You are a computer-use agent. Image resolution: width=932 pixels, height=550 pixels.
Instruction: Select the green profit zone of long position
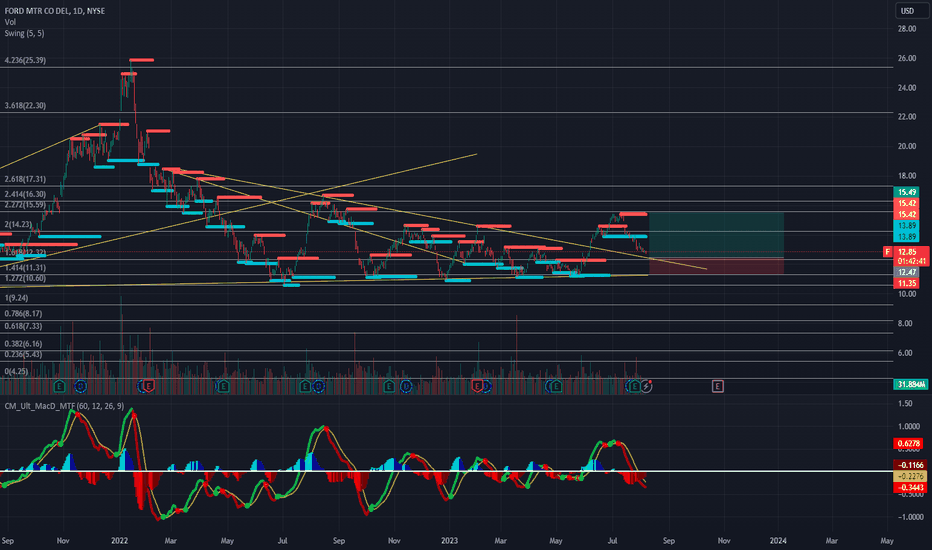click(716, 234)
